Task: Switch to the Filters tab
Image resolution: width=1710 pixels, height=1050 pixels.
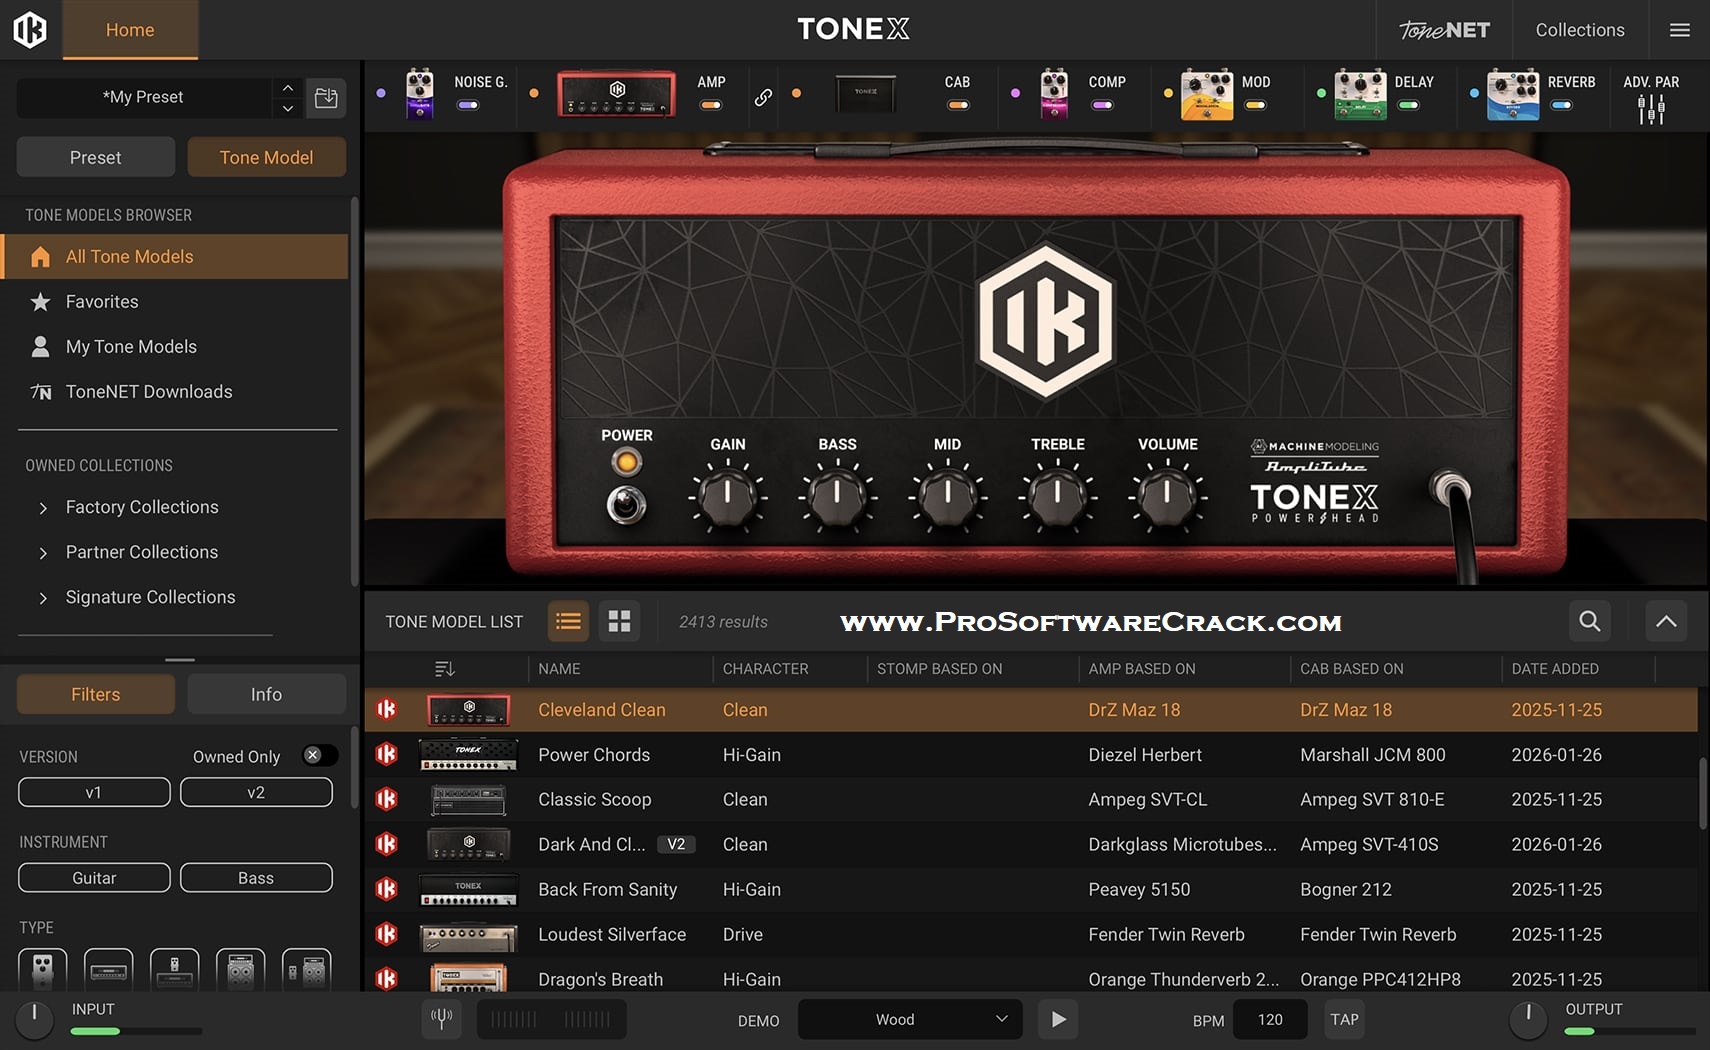Action: 96,694
